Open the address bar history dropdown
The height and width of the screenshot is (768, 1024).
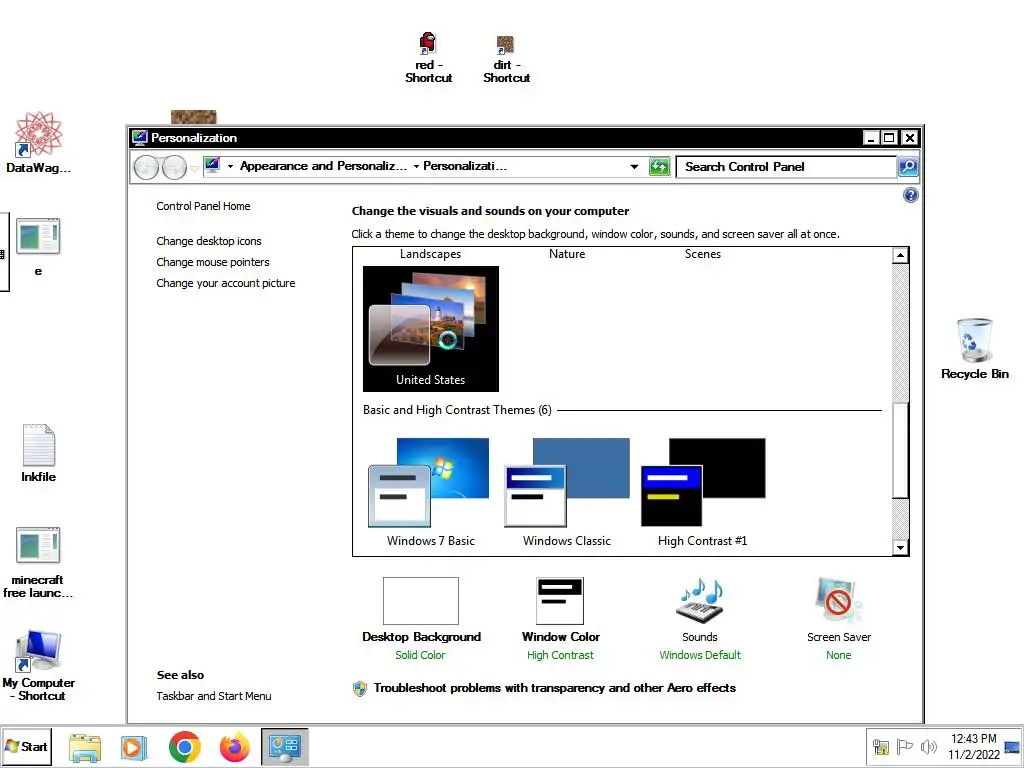coord(634,167)
